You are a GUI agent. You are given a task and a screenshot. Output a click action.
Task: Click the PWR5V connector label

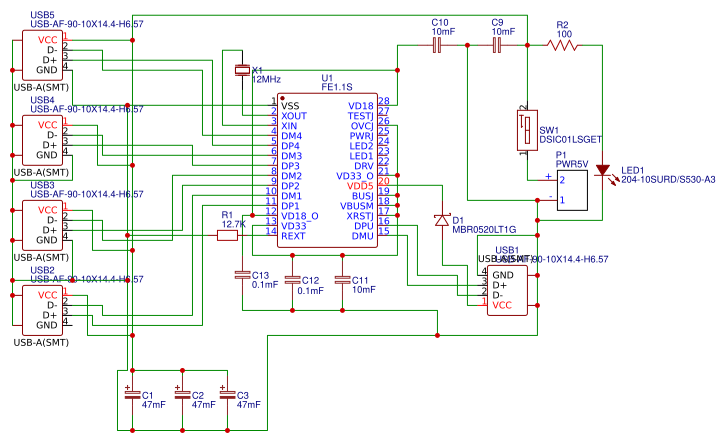pos(572,164)
